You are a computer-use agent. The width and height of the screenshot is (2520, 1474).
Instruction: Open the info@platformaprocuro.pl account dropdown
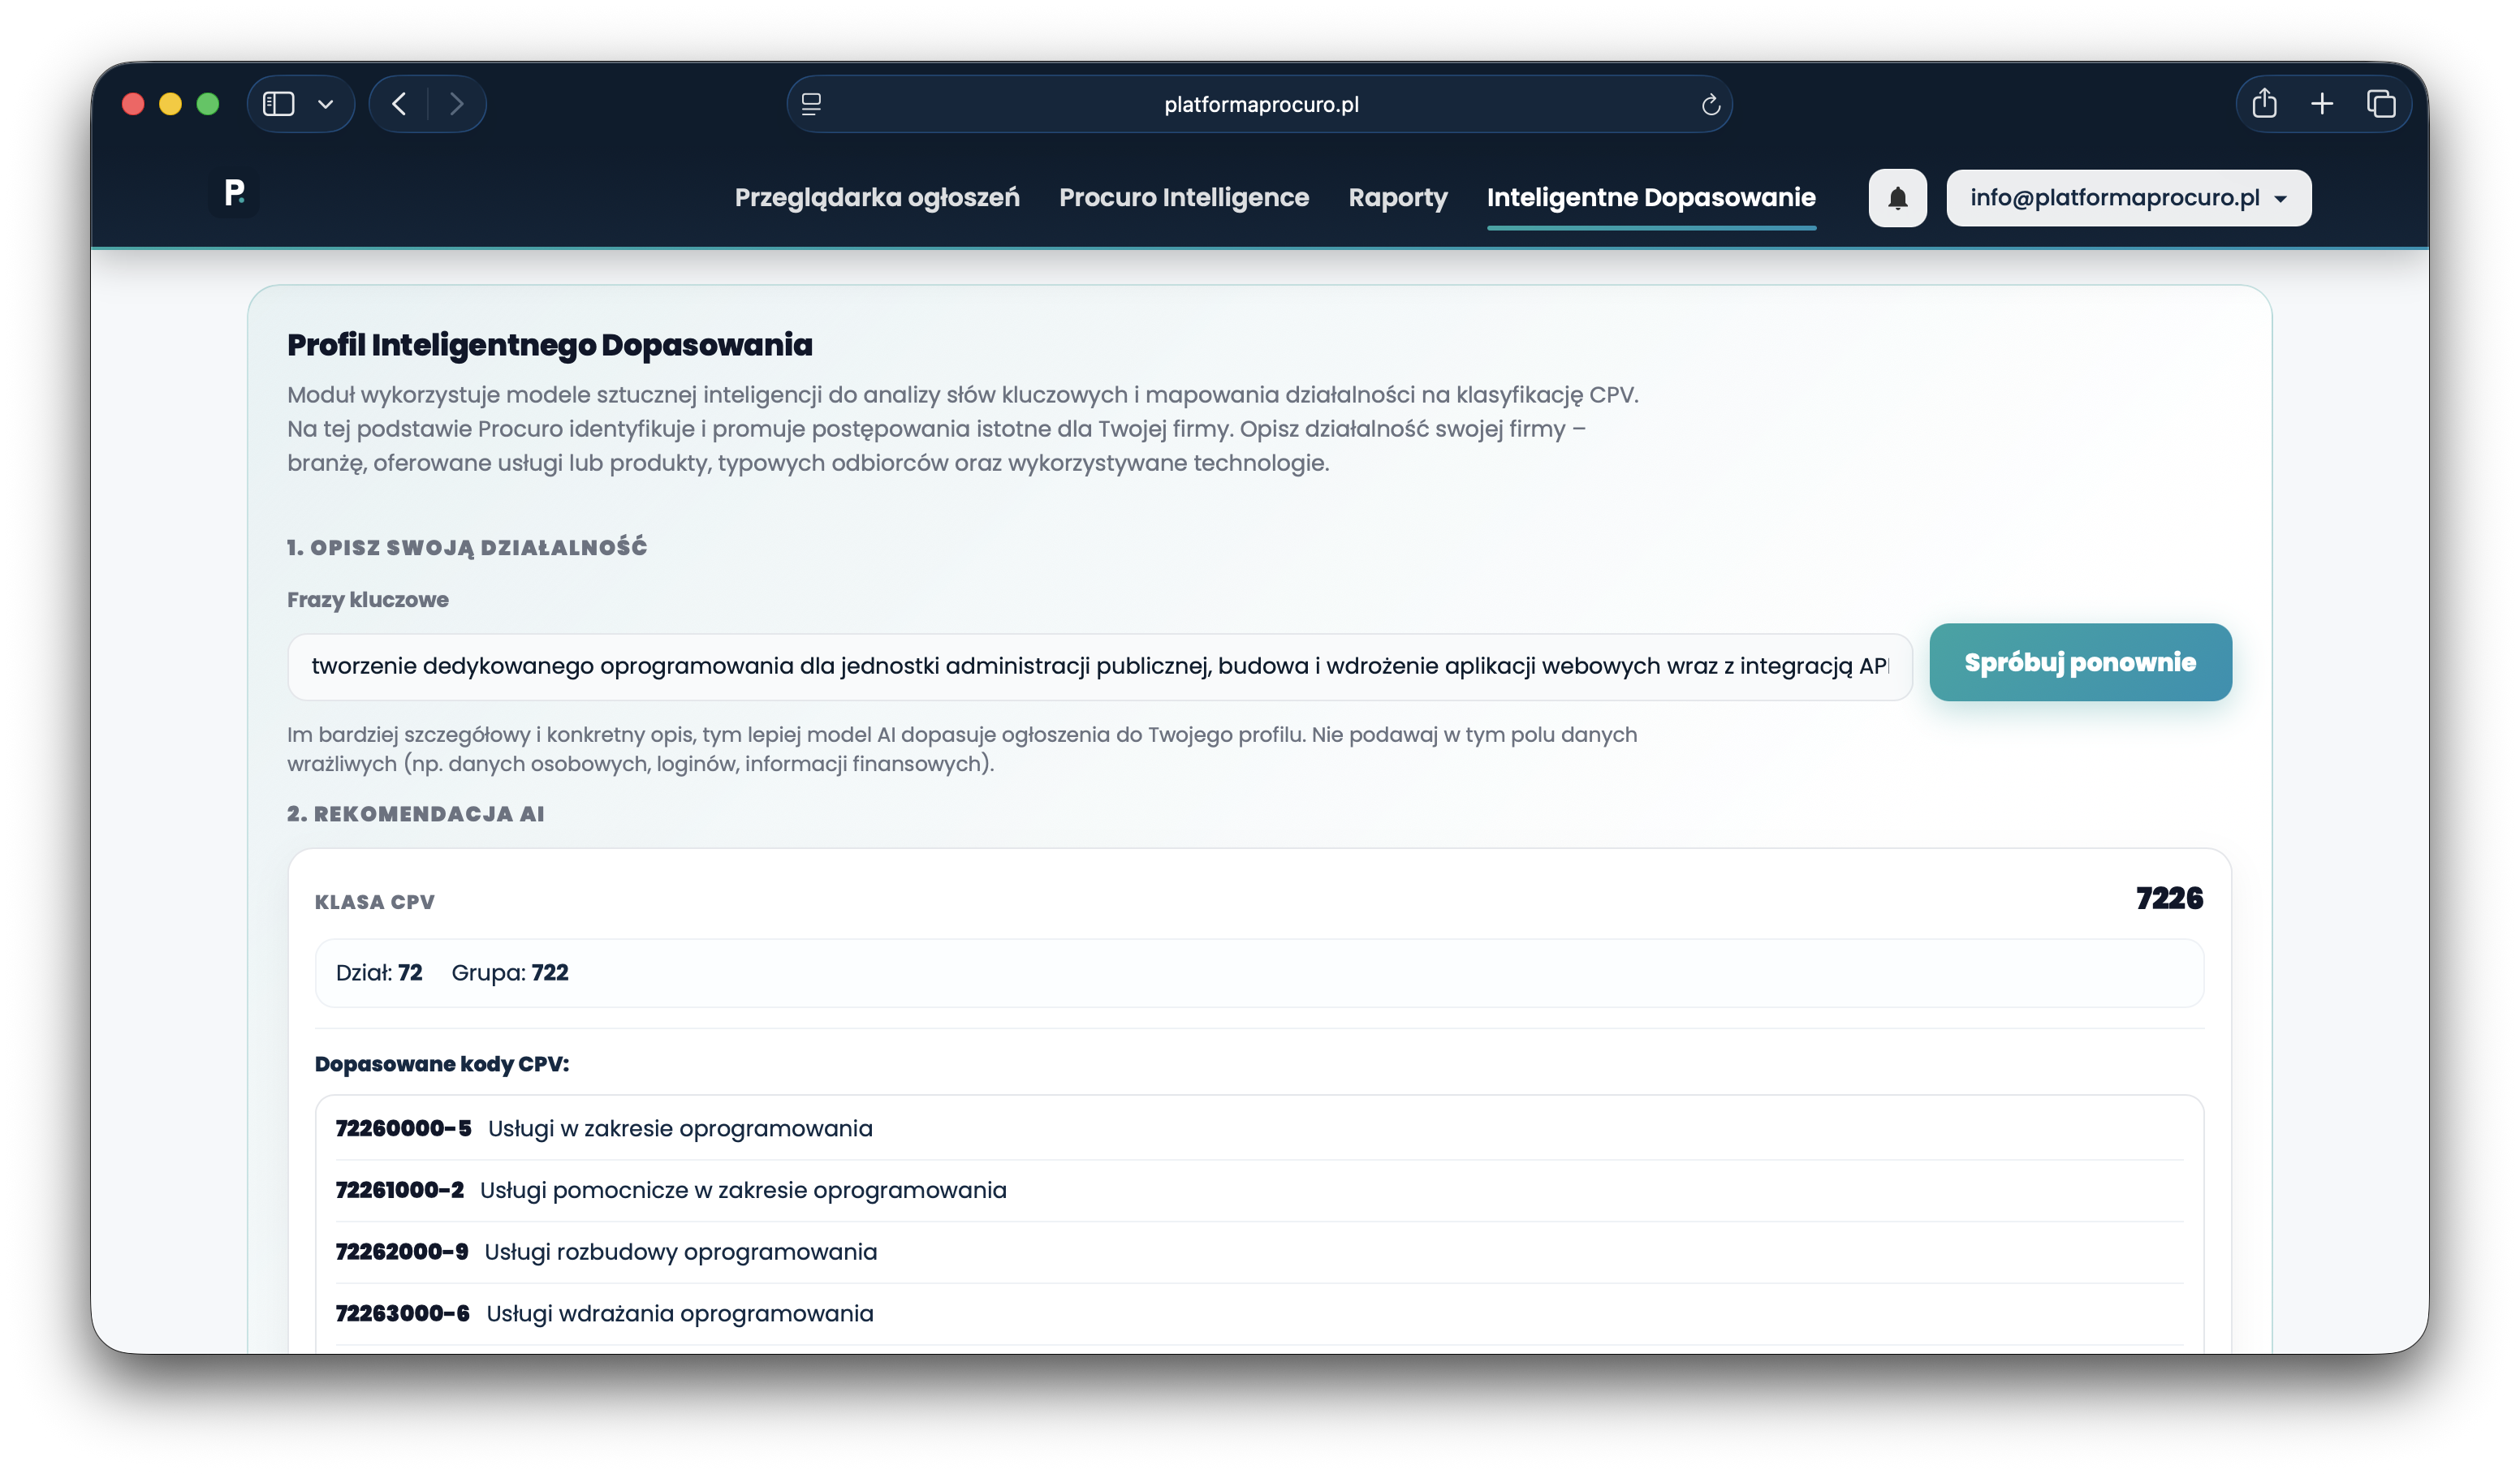pyautogui.click(x=2128, y=197)
